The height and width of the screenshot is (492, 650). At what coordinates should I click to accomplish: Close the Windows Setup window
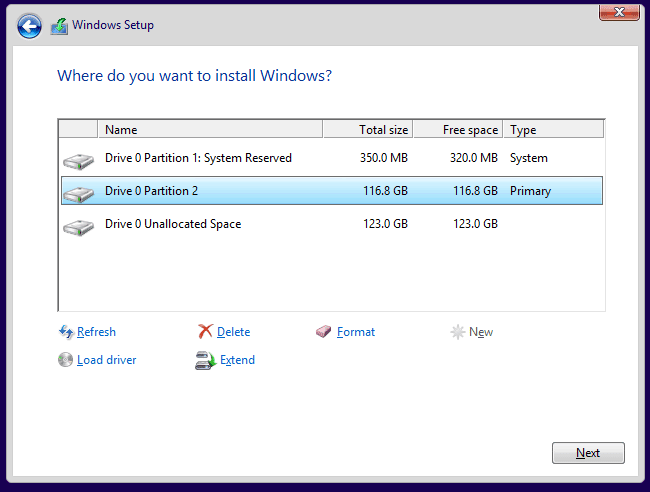tap(619, 12)
